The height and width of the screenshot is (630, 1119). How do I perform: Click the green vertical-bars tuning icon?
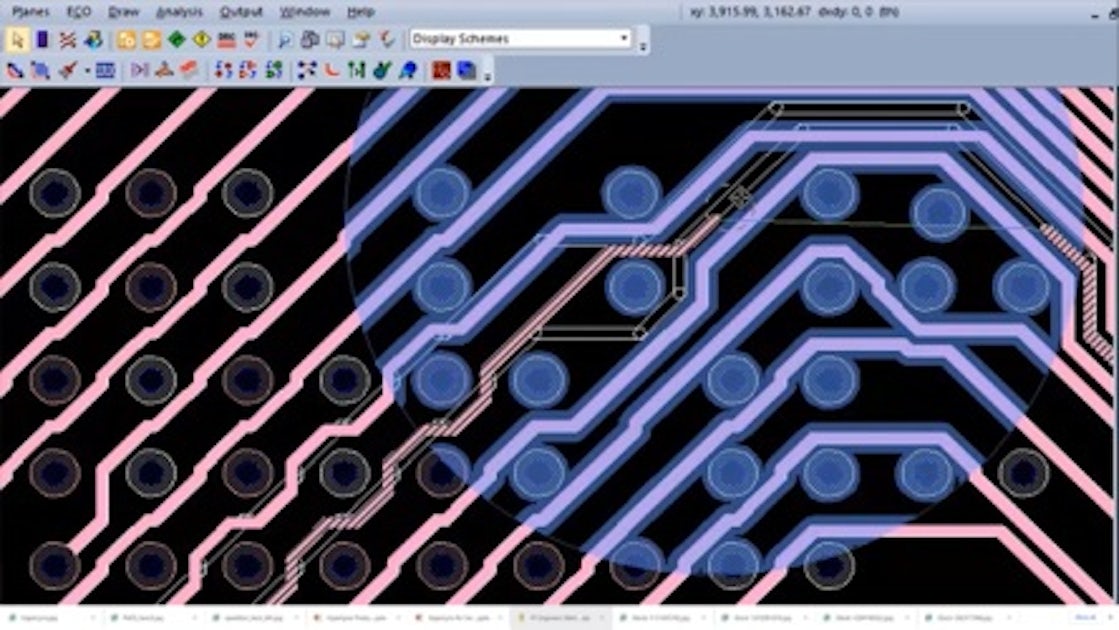click(x=356, y=70)
